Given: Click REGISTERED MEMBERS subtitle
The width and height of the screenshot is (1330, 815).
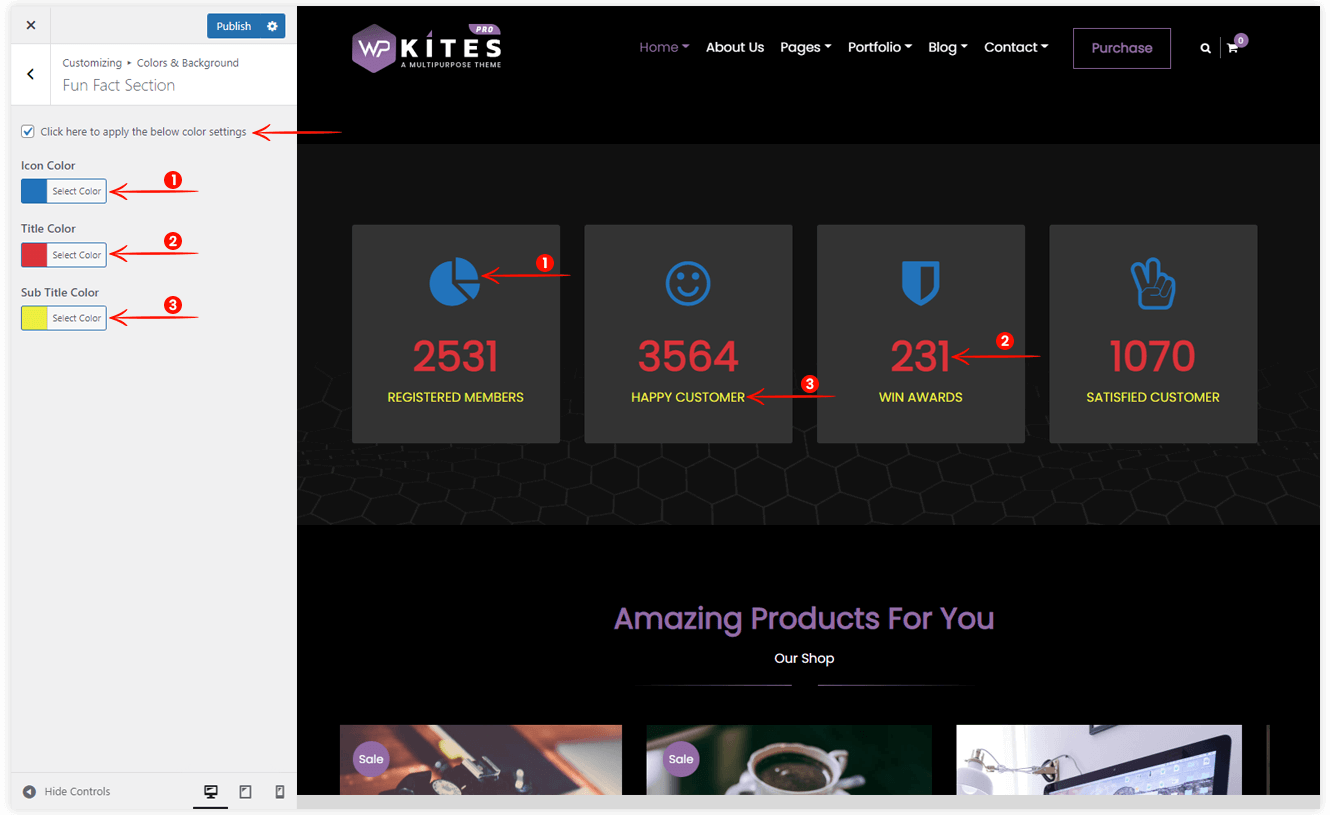Looking at the screenshot, I should pyautogui.click(x=455, y=397).
